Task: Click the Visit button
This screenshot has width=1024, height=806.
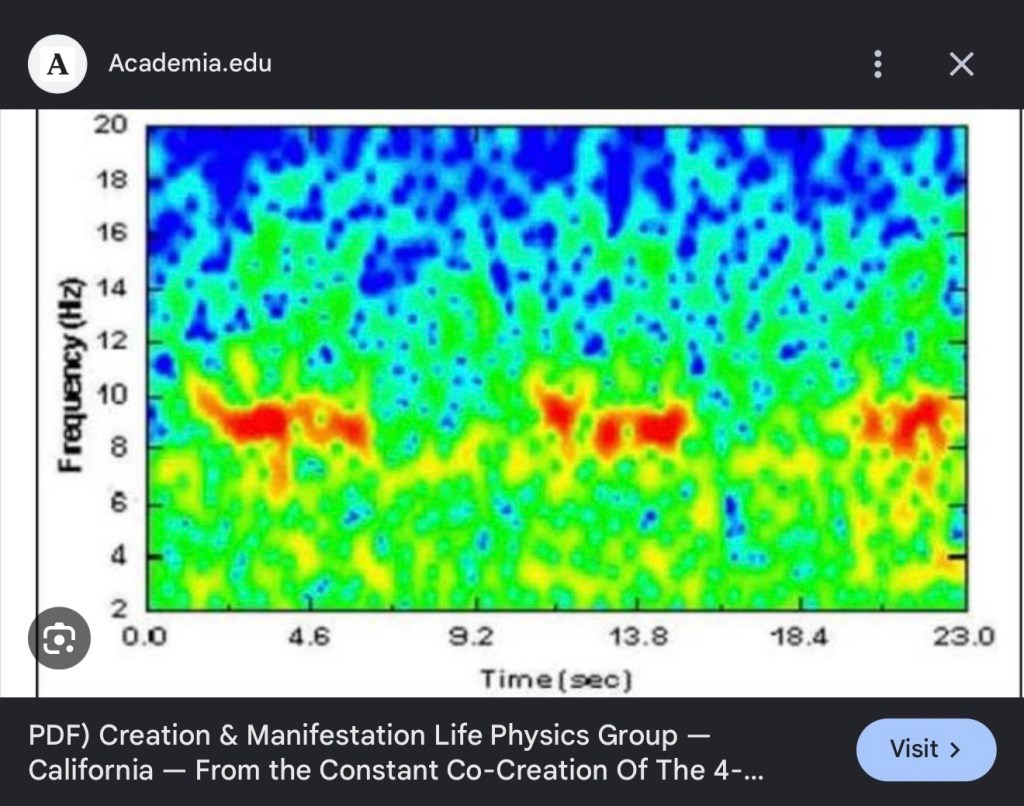Action: 926,750
